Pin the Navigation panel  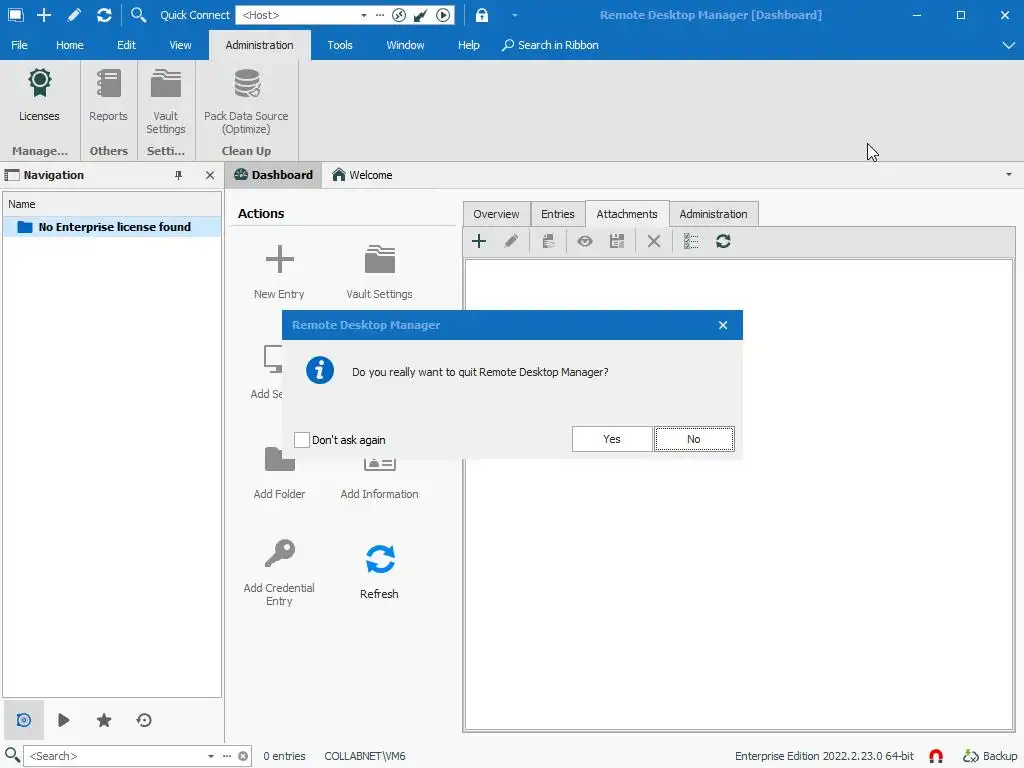[178, 175]
